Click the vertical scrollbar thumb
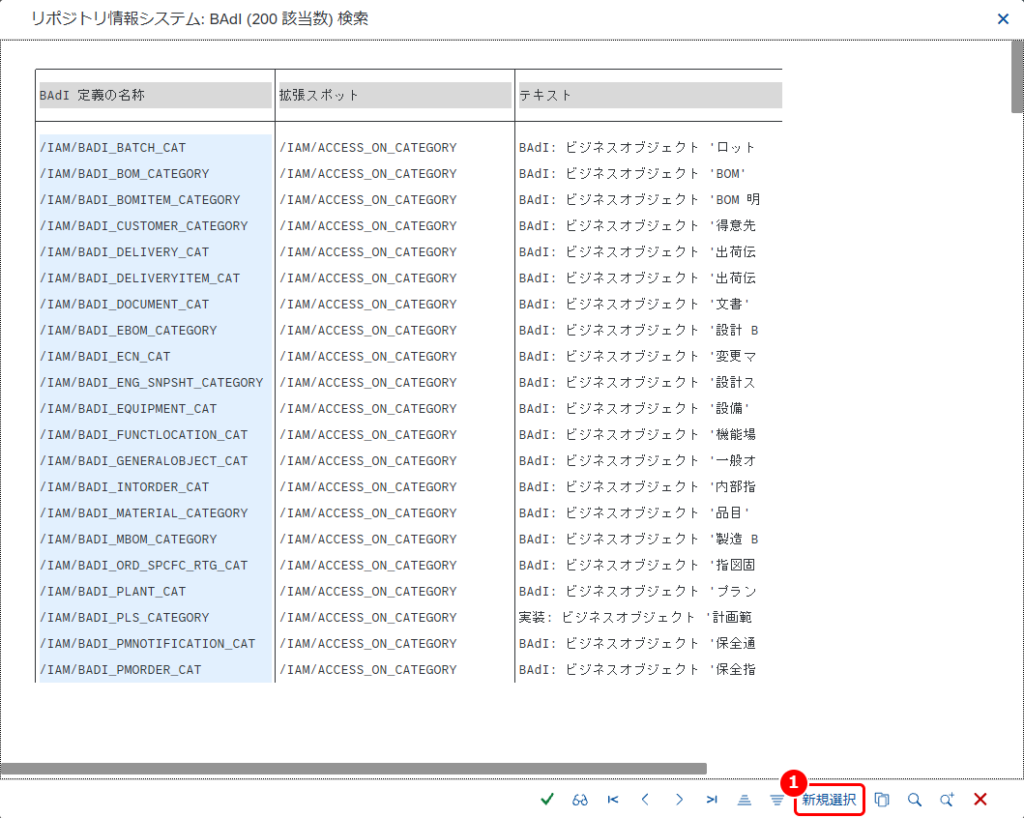The image size is (1024, 818). coord(1017,76)
